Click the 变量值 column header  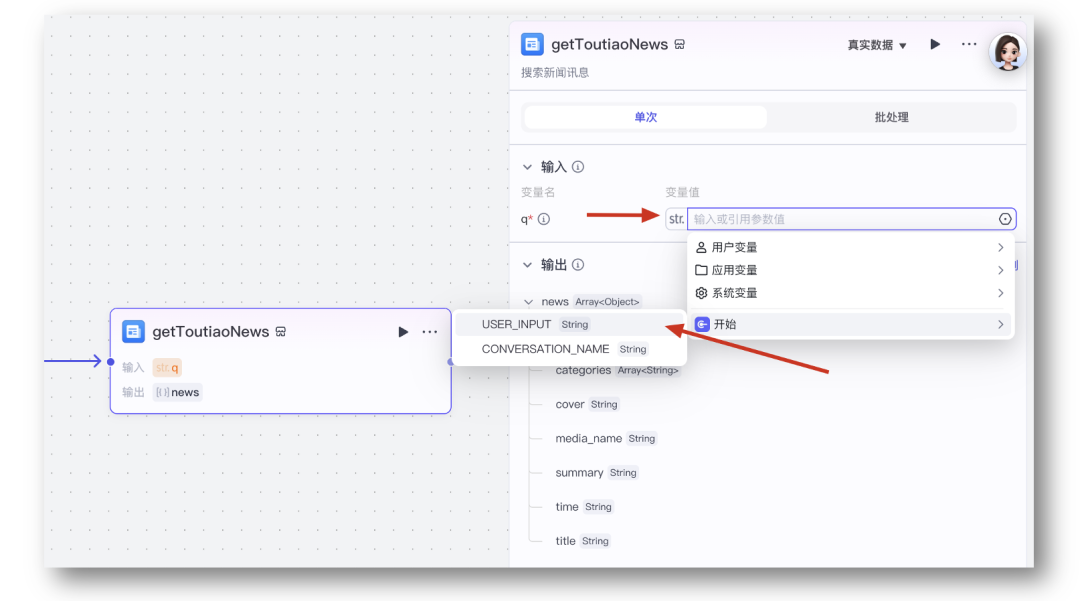(x=682, y=192)
